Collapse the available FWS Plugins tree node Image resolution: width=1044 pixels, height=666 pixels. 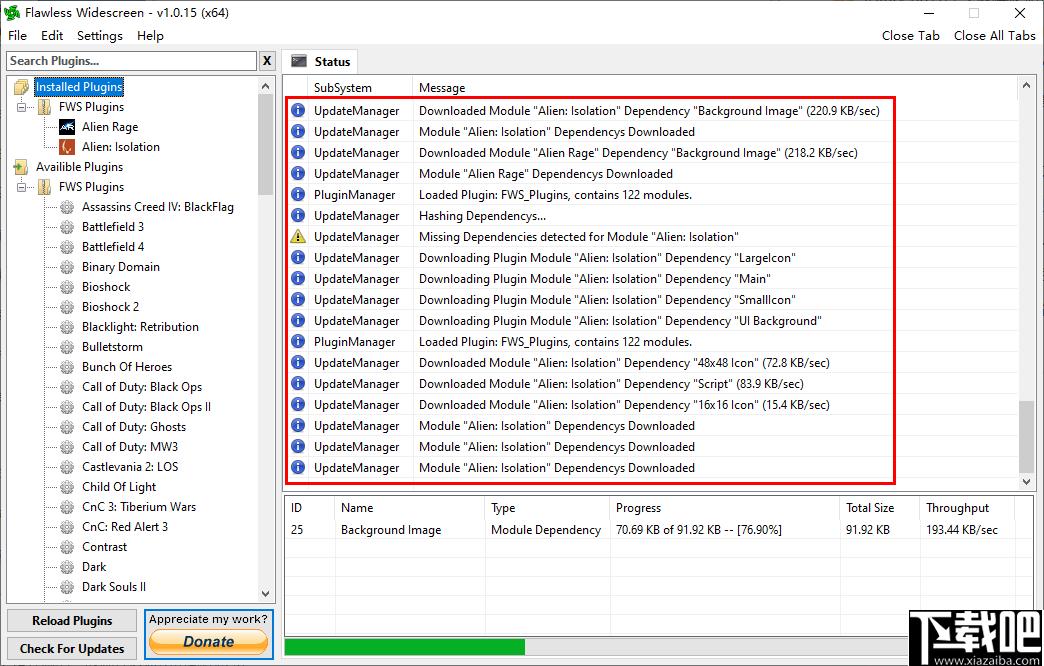[22, 186]
